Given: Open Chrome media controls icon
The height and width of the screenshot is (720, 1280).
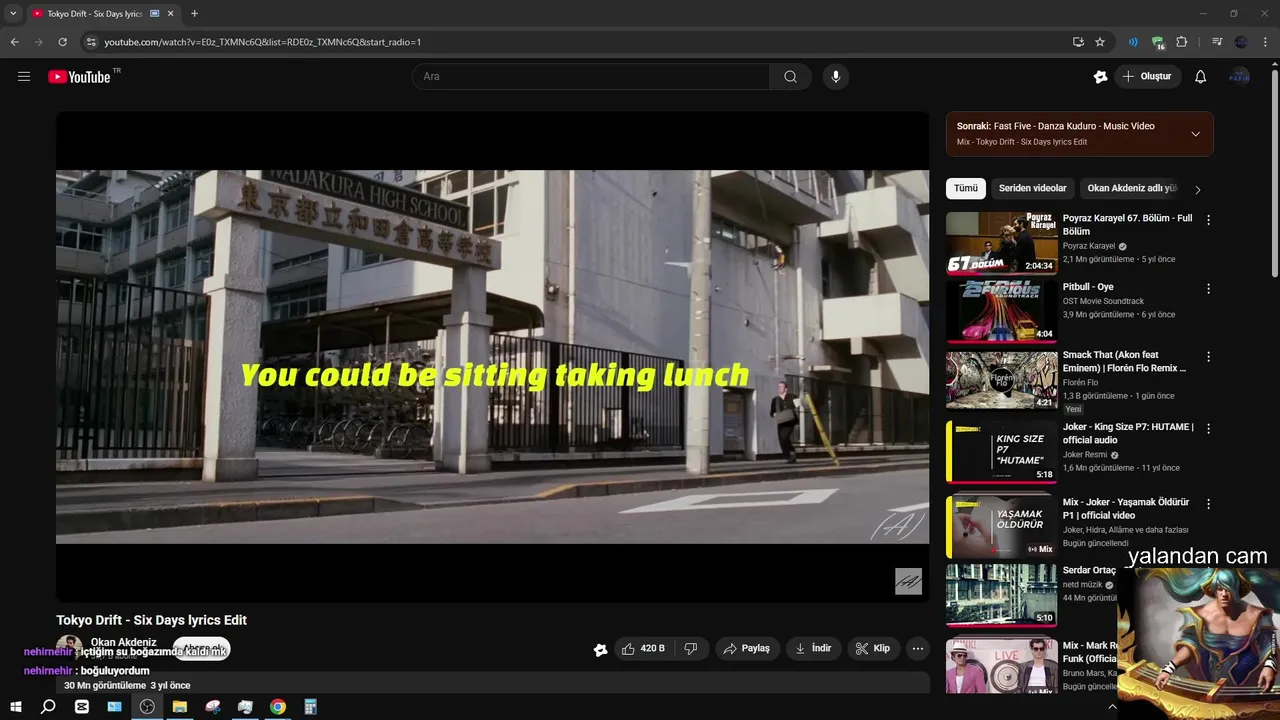Looking at the screenshot, I should pyautogui.click(x=1217, y=42).
